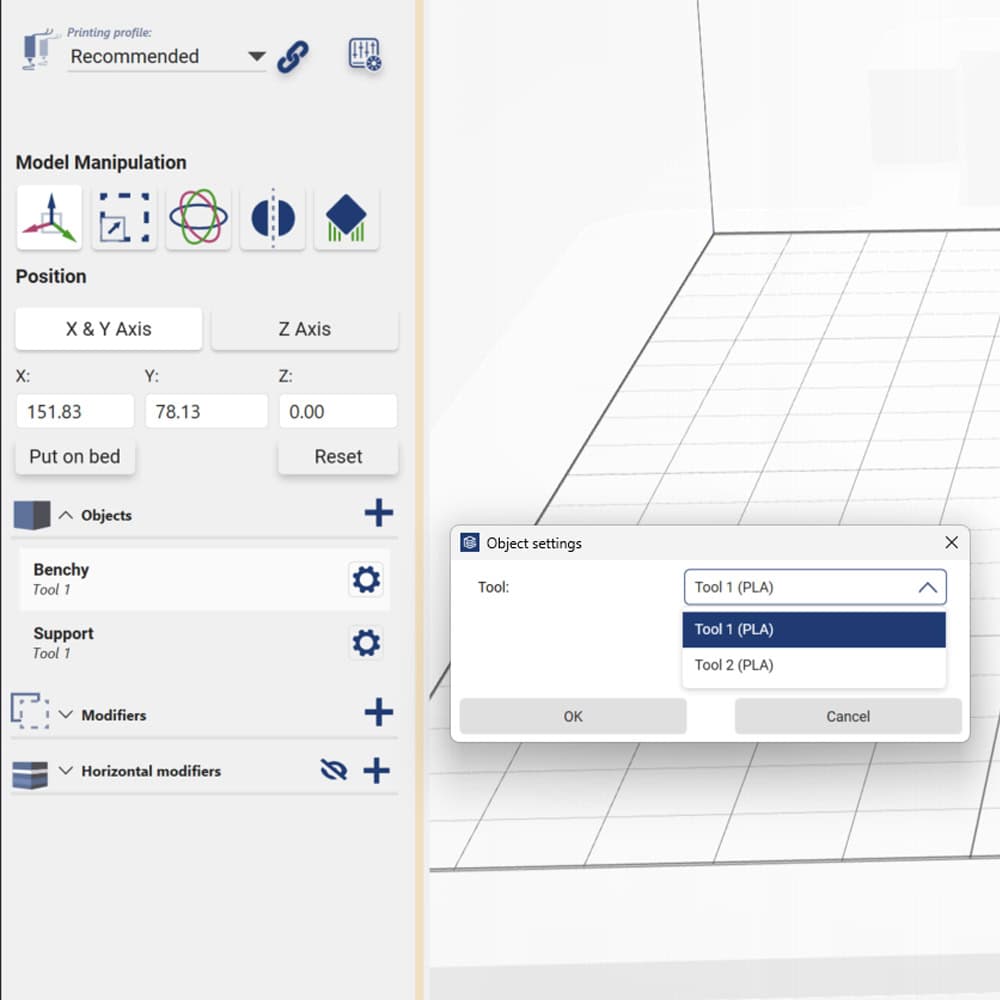Open advanced print settings icon

click(x=365, y=55)
